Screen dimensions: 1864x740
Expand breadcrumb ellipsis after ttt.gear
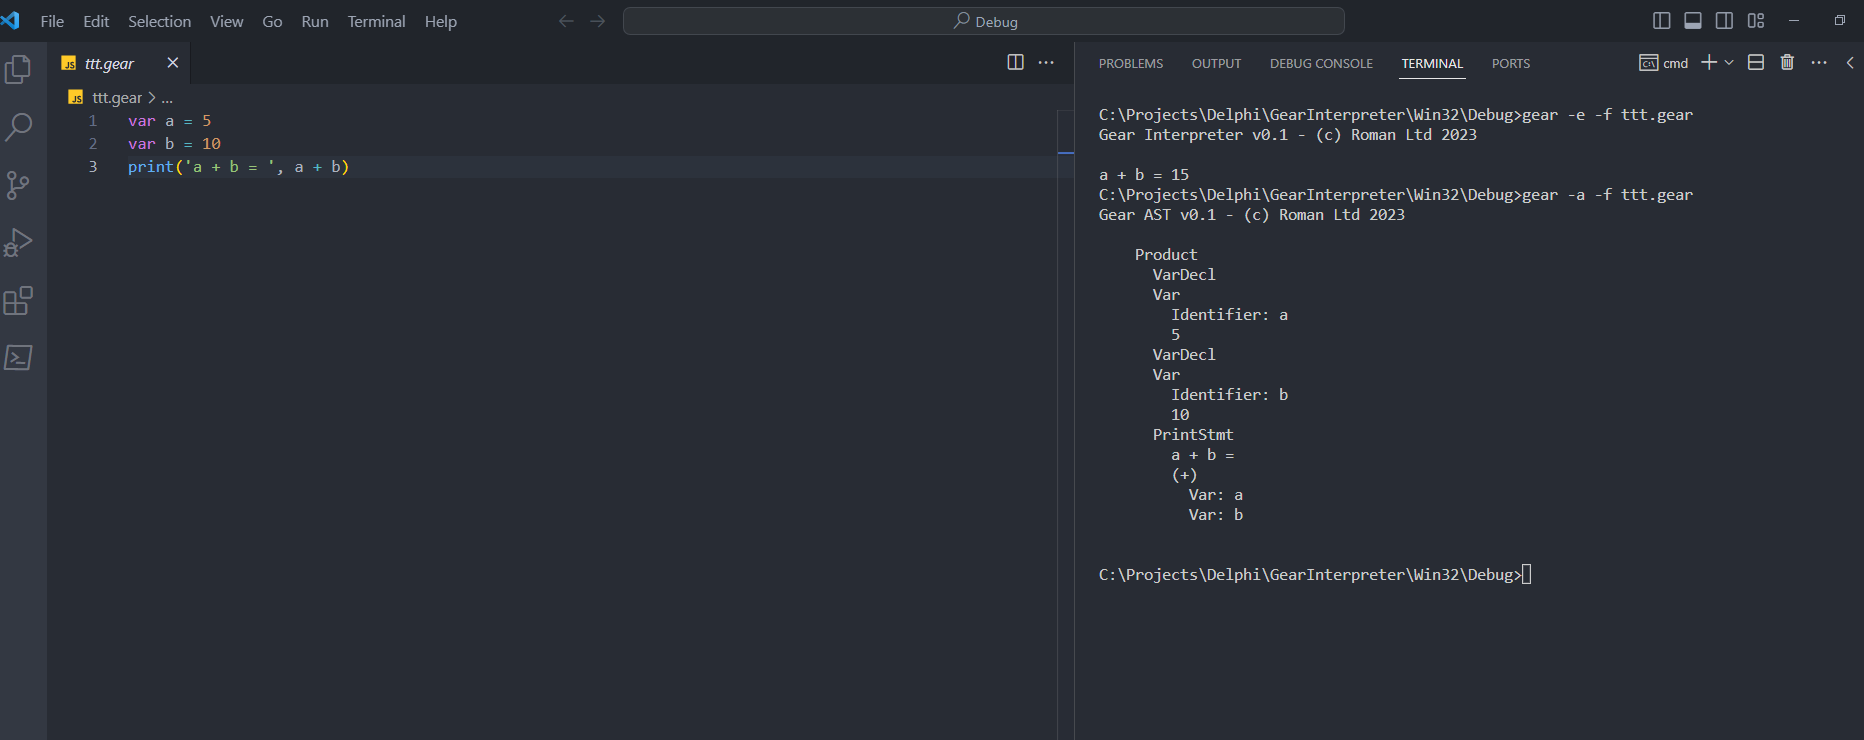167,98
